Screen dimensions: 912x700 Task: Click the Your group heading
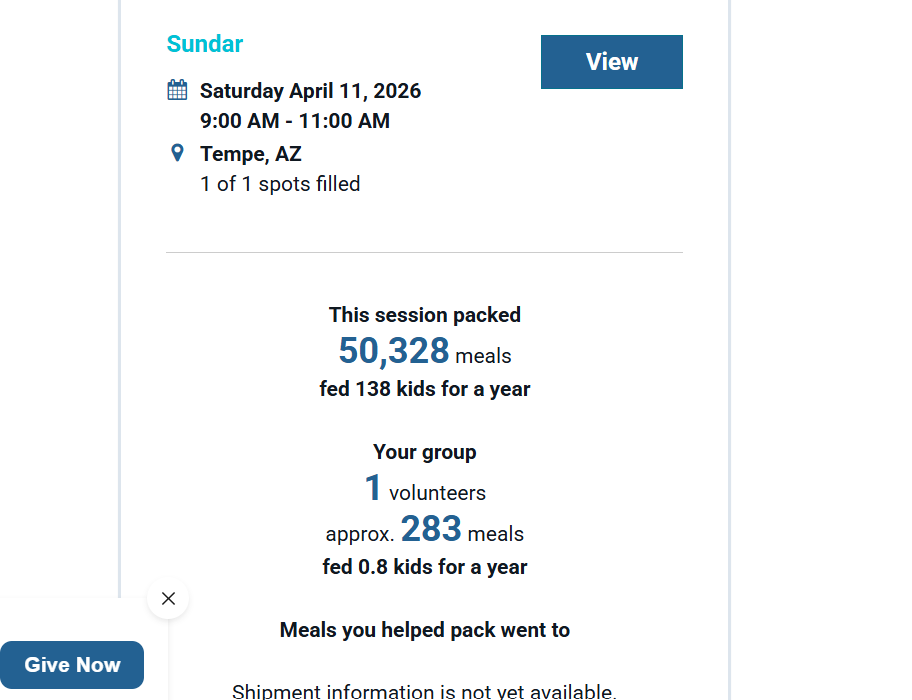pos(425,452)
